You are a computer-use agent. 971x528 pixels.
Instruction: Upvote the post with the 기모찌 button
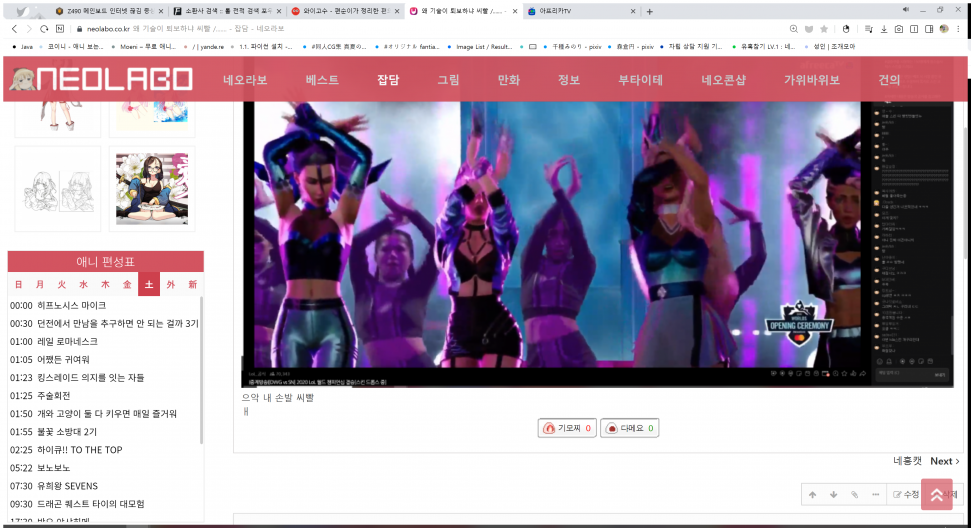point(567,428)
